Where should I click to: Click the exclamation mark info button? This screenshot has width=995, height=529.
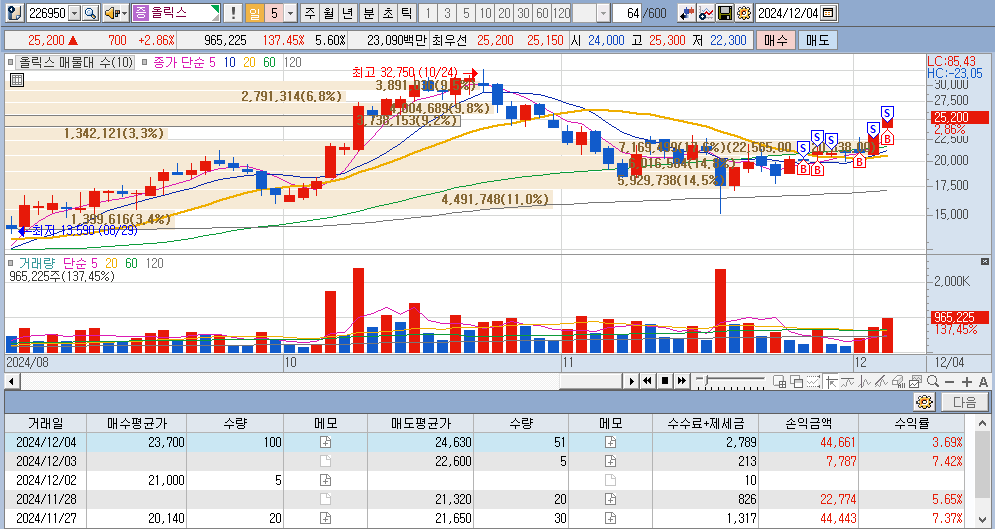coord(233,13)
